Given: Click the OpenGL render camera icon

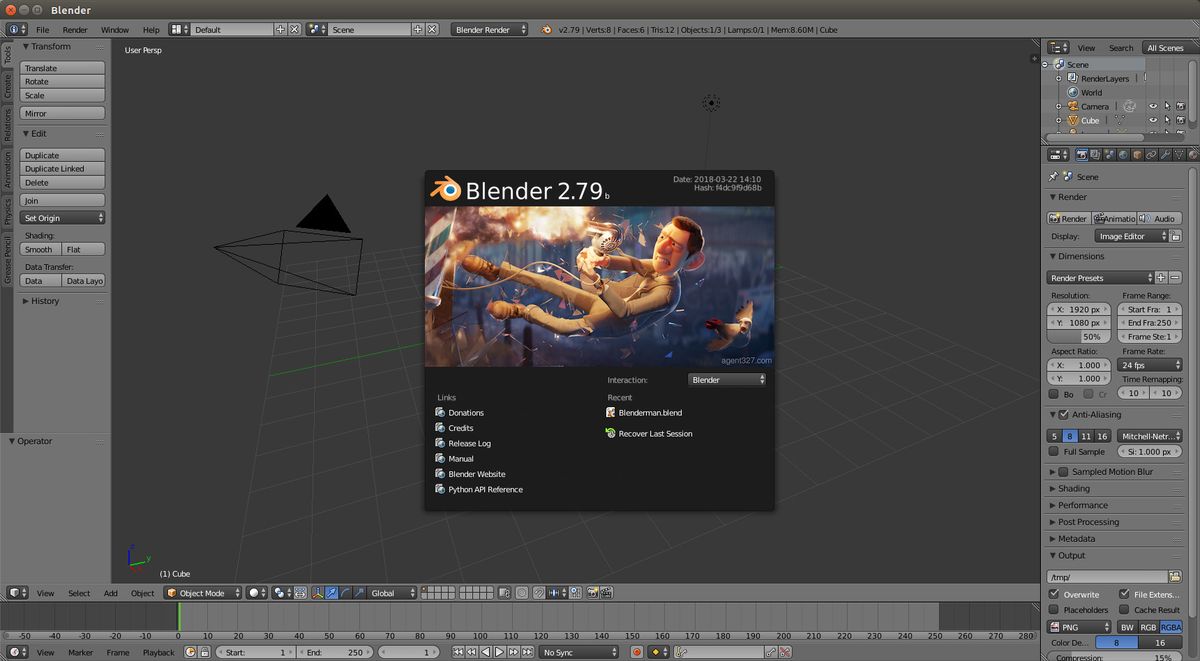Looking at the screenshot, I should click(592, 593).
